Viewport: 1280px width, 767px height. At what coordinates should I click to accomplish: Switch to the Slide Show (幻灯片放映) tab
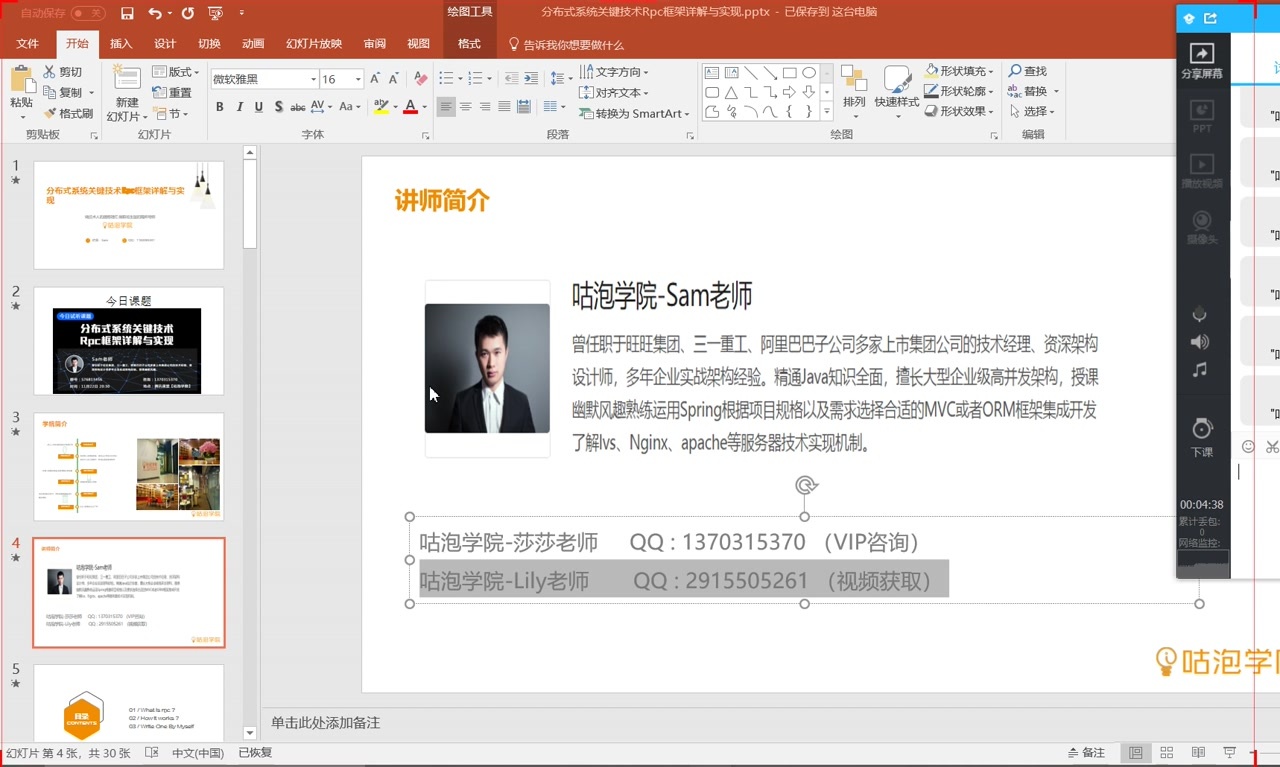tap(314, 44)
